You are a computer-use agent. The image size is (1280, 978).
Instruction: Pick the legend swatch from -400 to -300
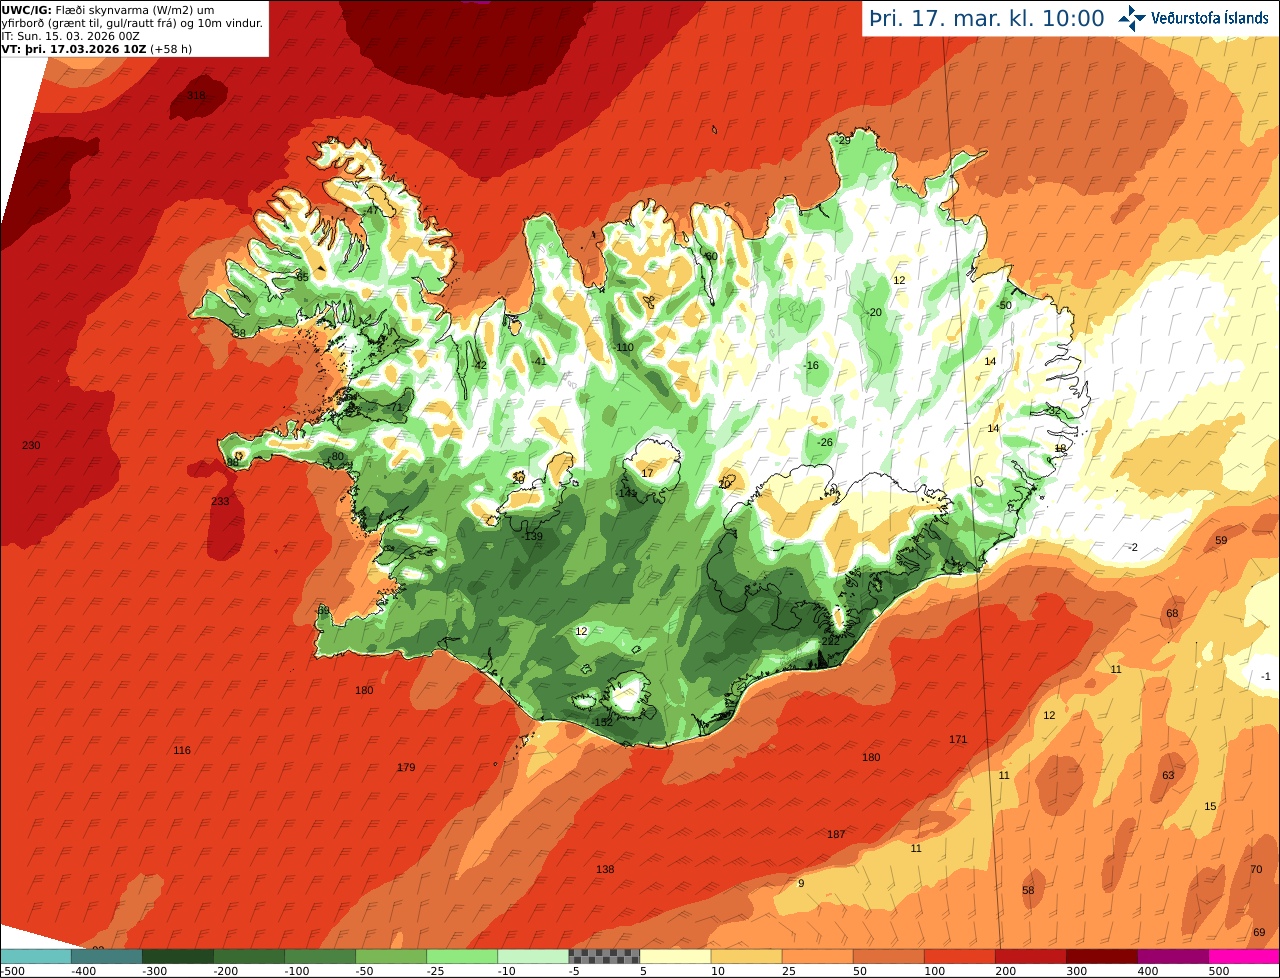pyautogui.click(x=106, y=956)
